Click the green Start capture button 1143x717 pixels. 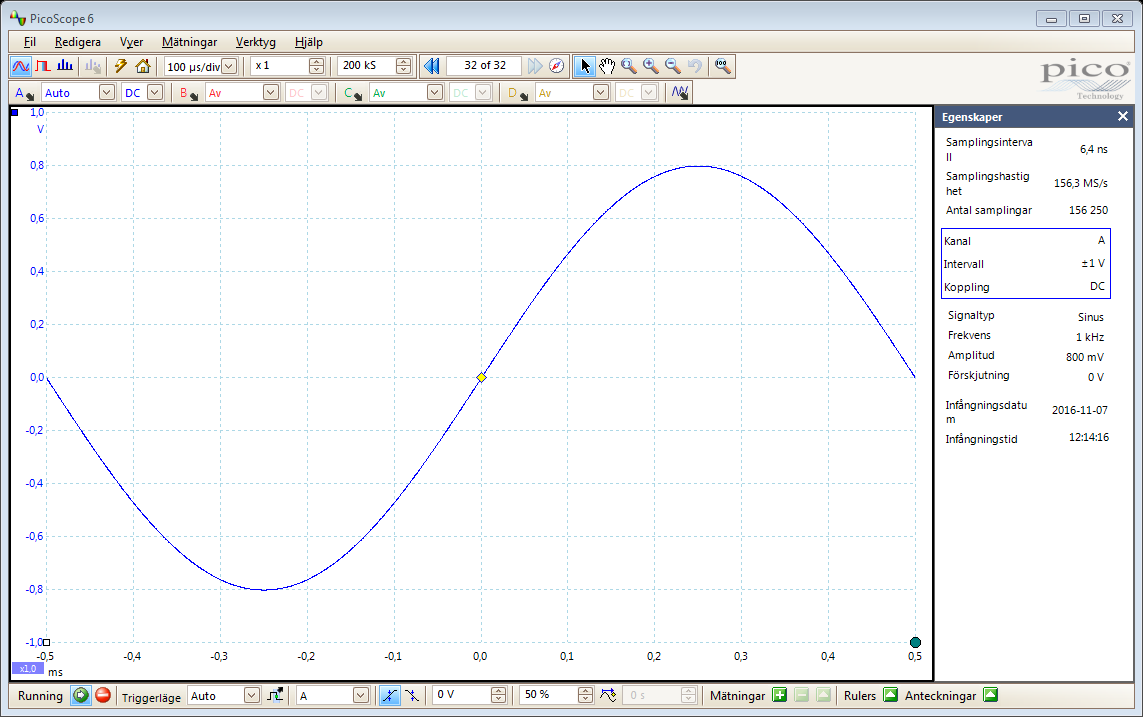81,695
